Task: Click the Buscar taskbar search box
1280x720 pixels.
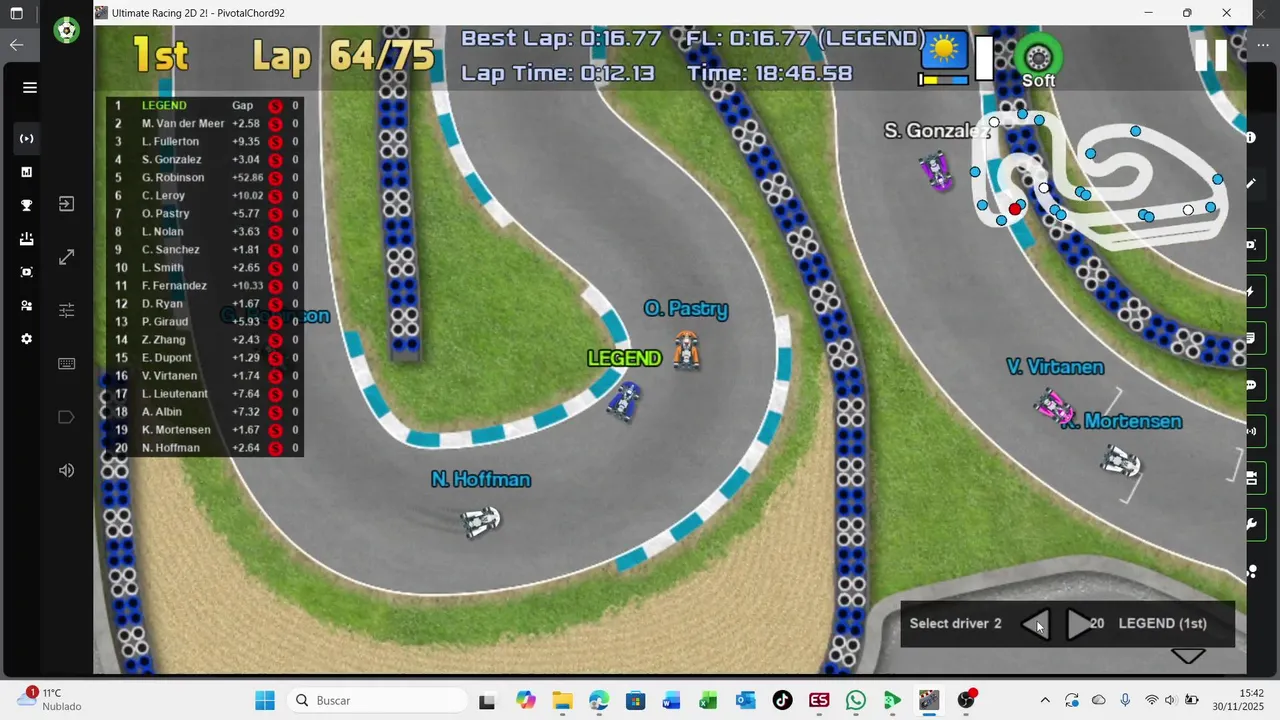Action: pos(377,700)
